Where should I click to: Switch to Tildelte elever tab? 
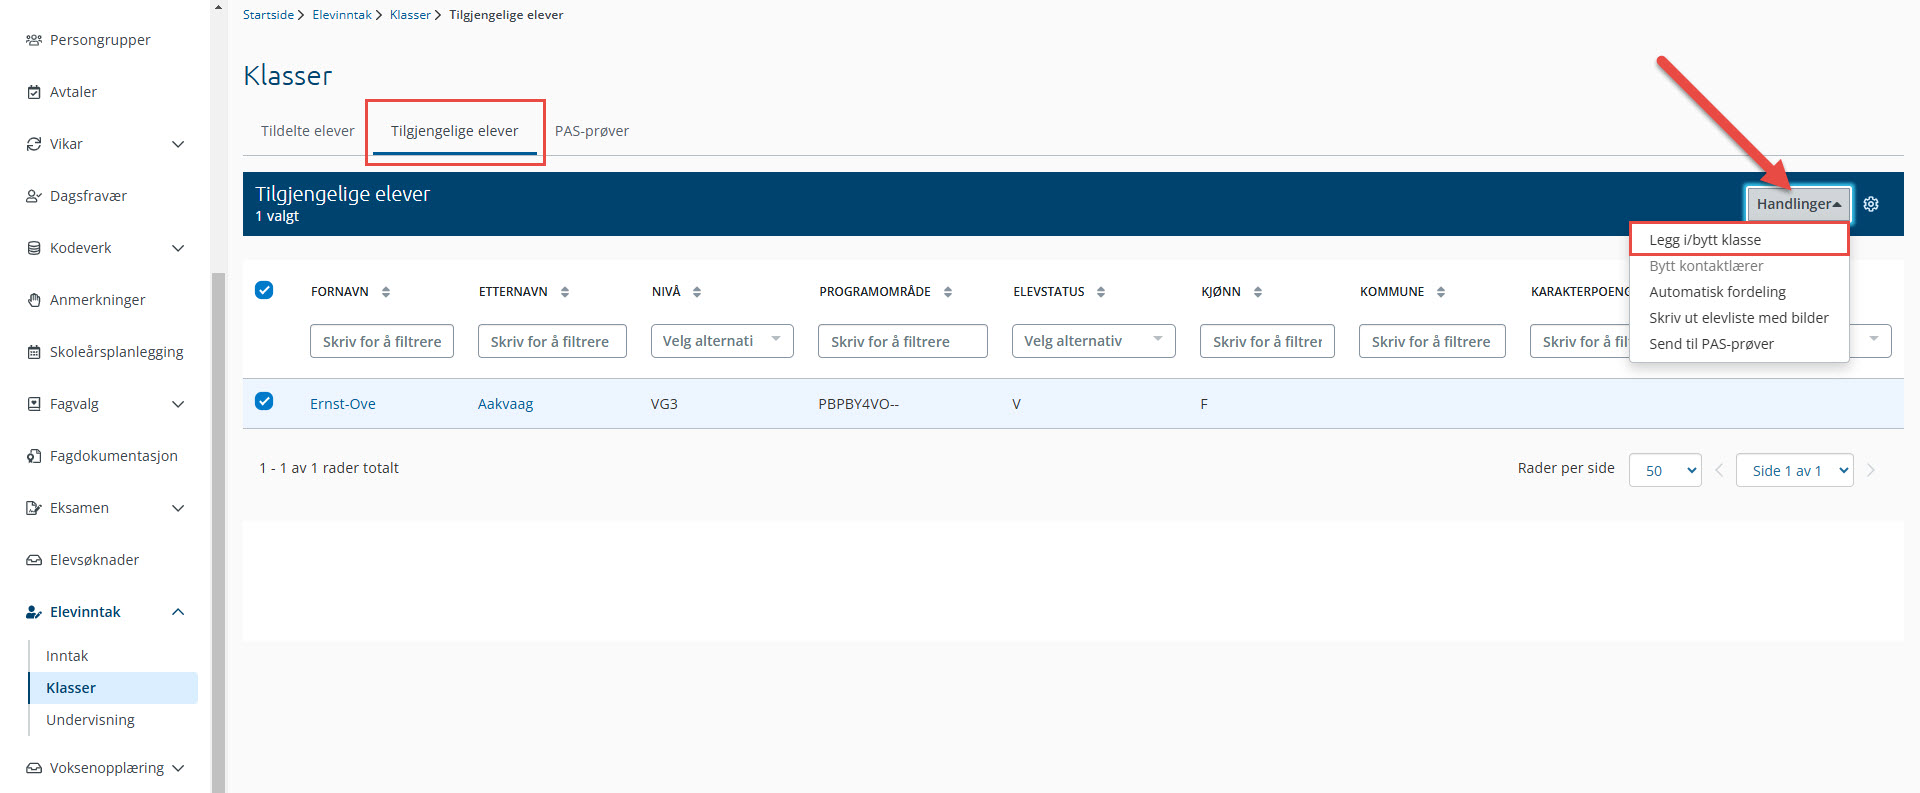point(307,131)
